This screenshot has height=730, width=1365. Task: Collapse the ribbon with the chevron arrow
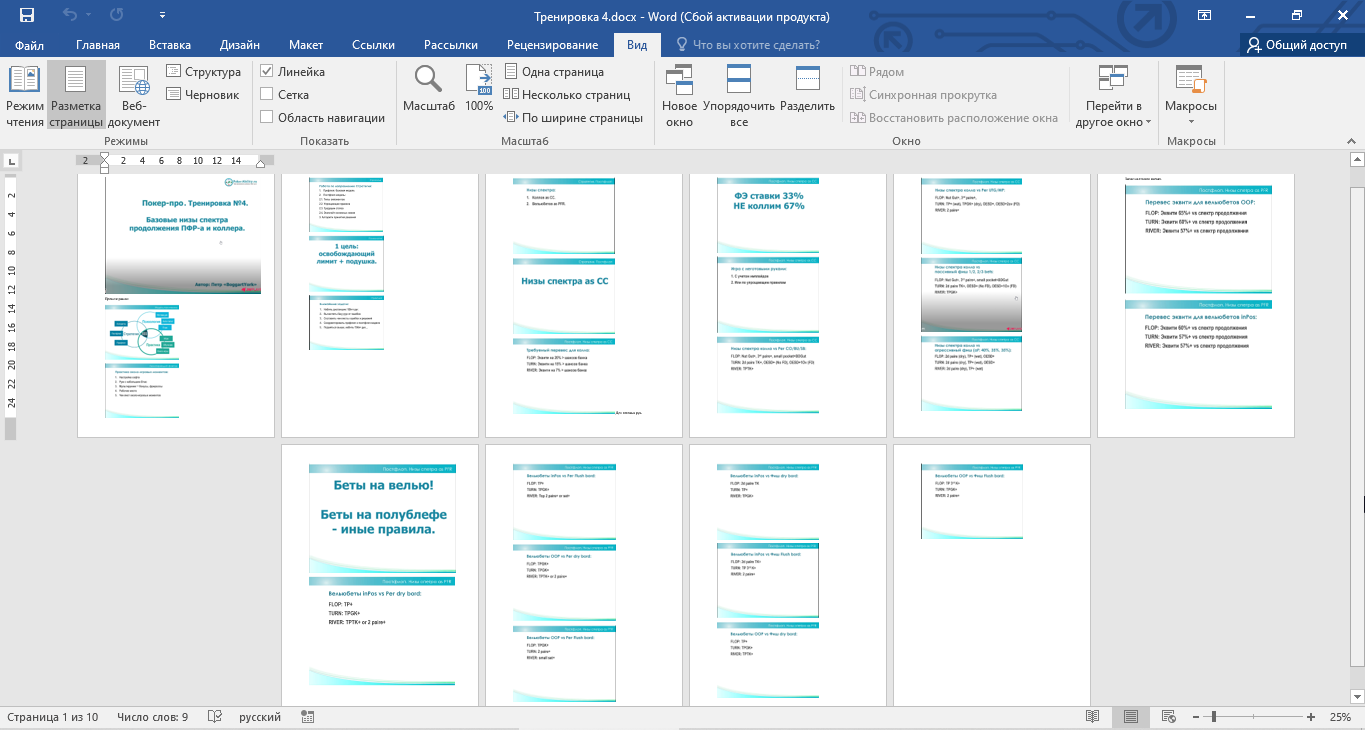1350,142
